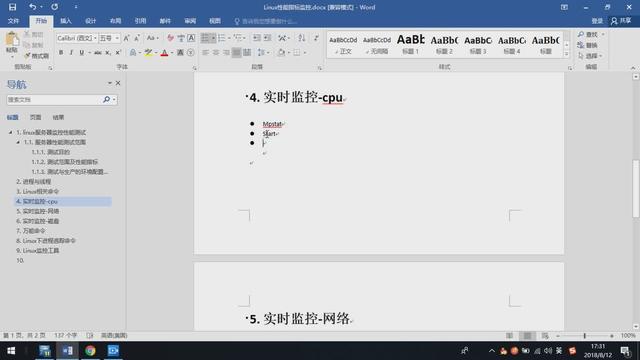Click the Save icon in title bar
This screenshot has width=640, height=360.
(x=12, y=7)
